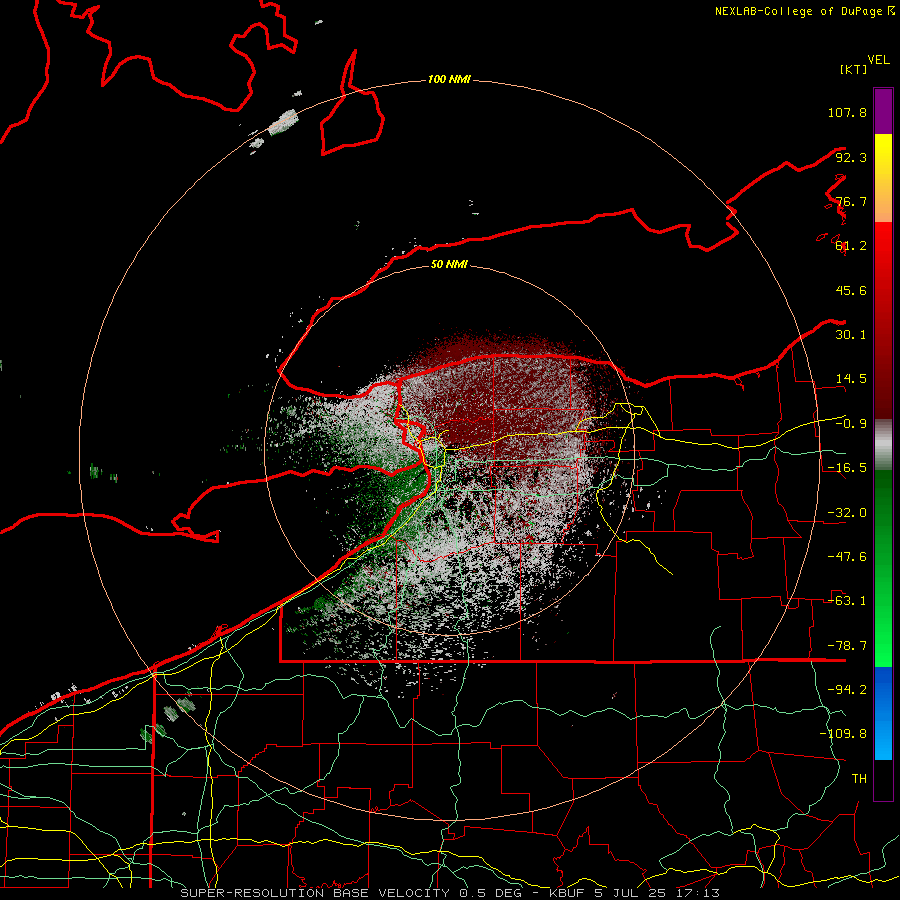Click the 92.3 legend value
Viewport: 900px width, 900px height.
[851, 157]
